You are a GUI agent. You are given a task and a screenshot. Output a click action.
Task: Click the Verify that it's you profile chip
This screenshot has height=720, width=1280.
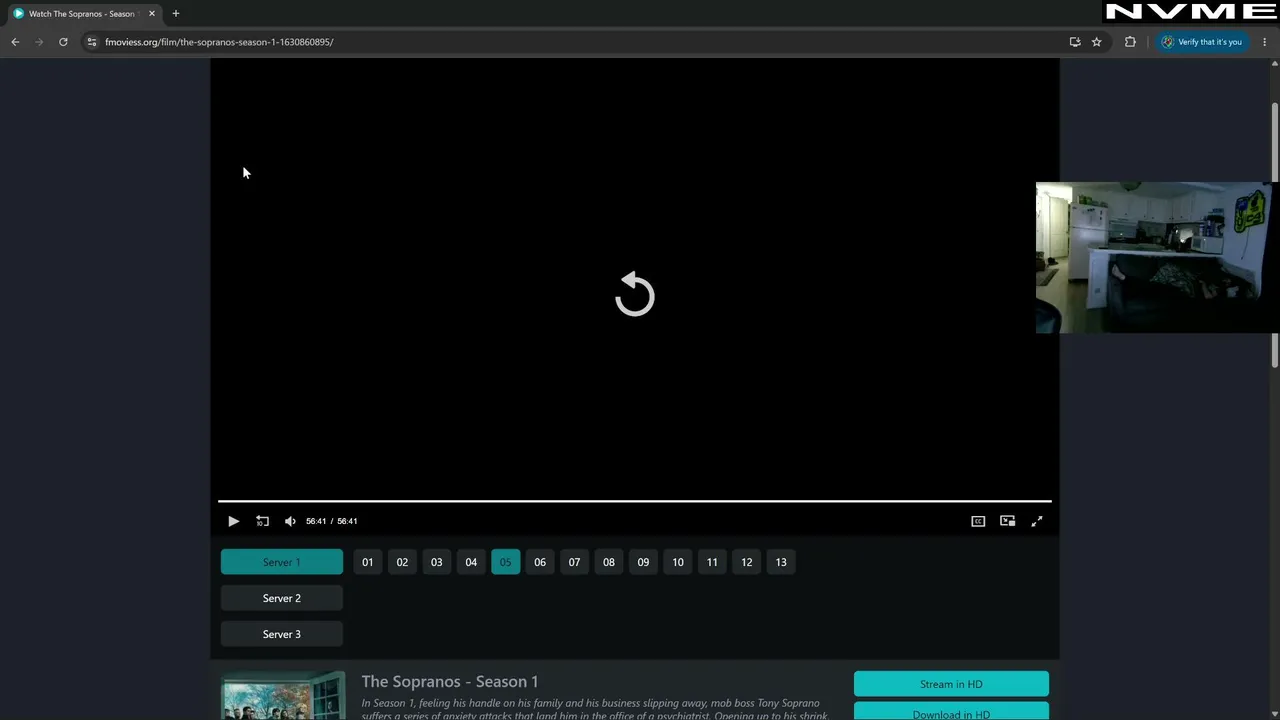(x=1202, y=42)
